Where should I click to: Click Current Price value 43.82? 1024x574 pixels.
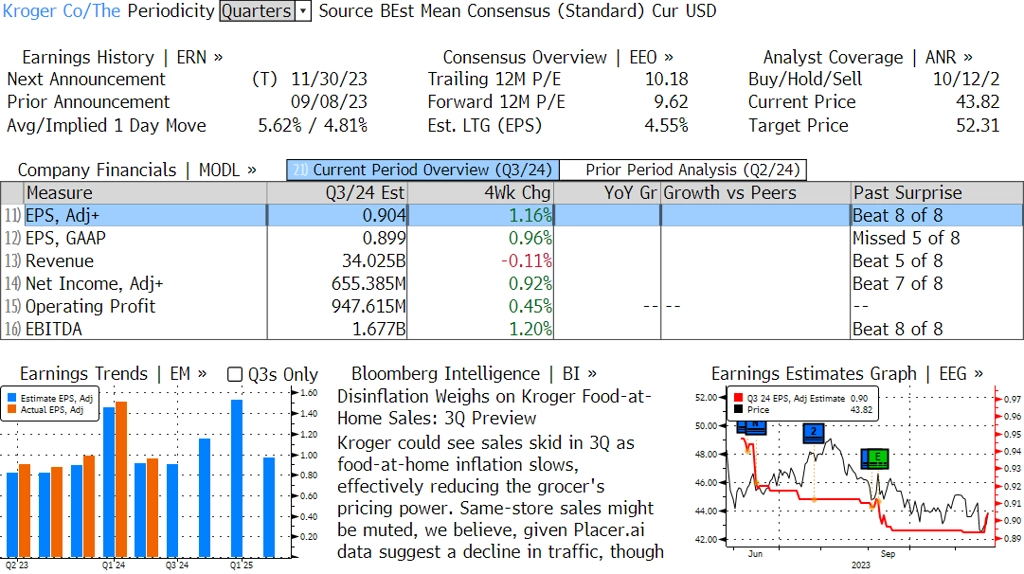click(978, 102)
